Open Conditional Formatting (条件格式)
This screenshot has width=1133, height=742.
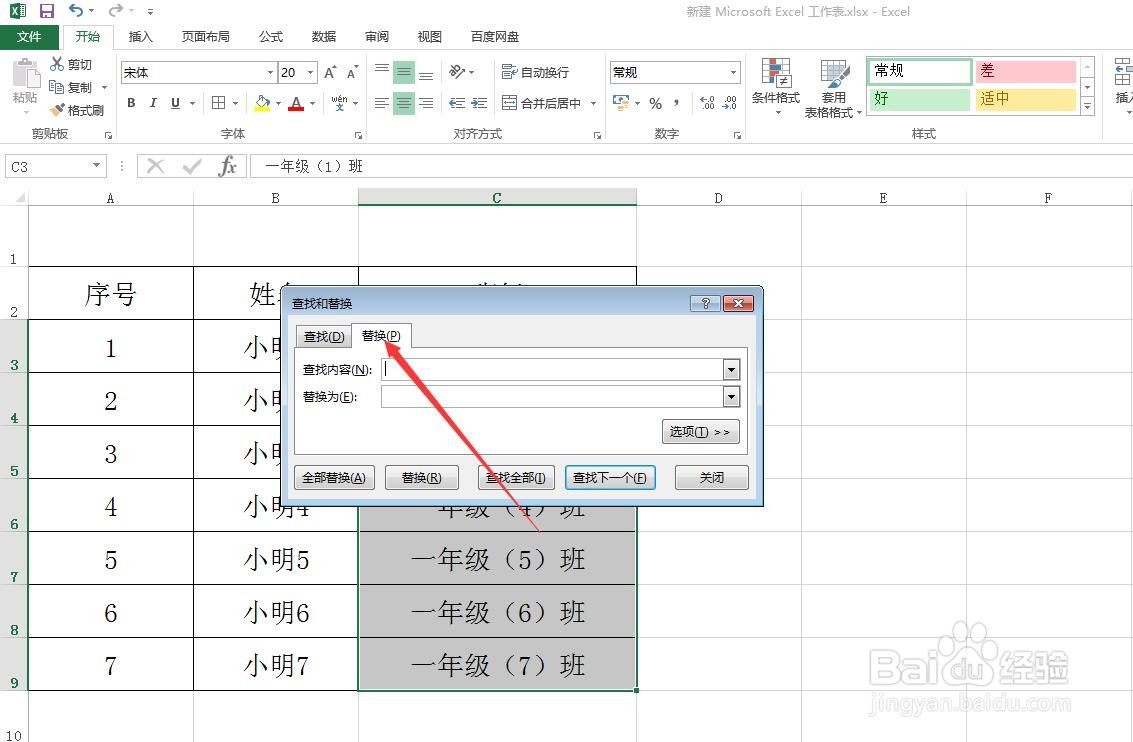tap(776, 88)
